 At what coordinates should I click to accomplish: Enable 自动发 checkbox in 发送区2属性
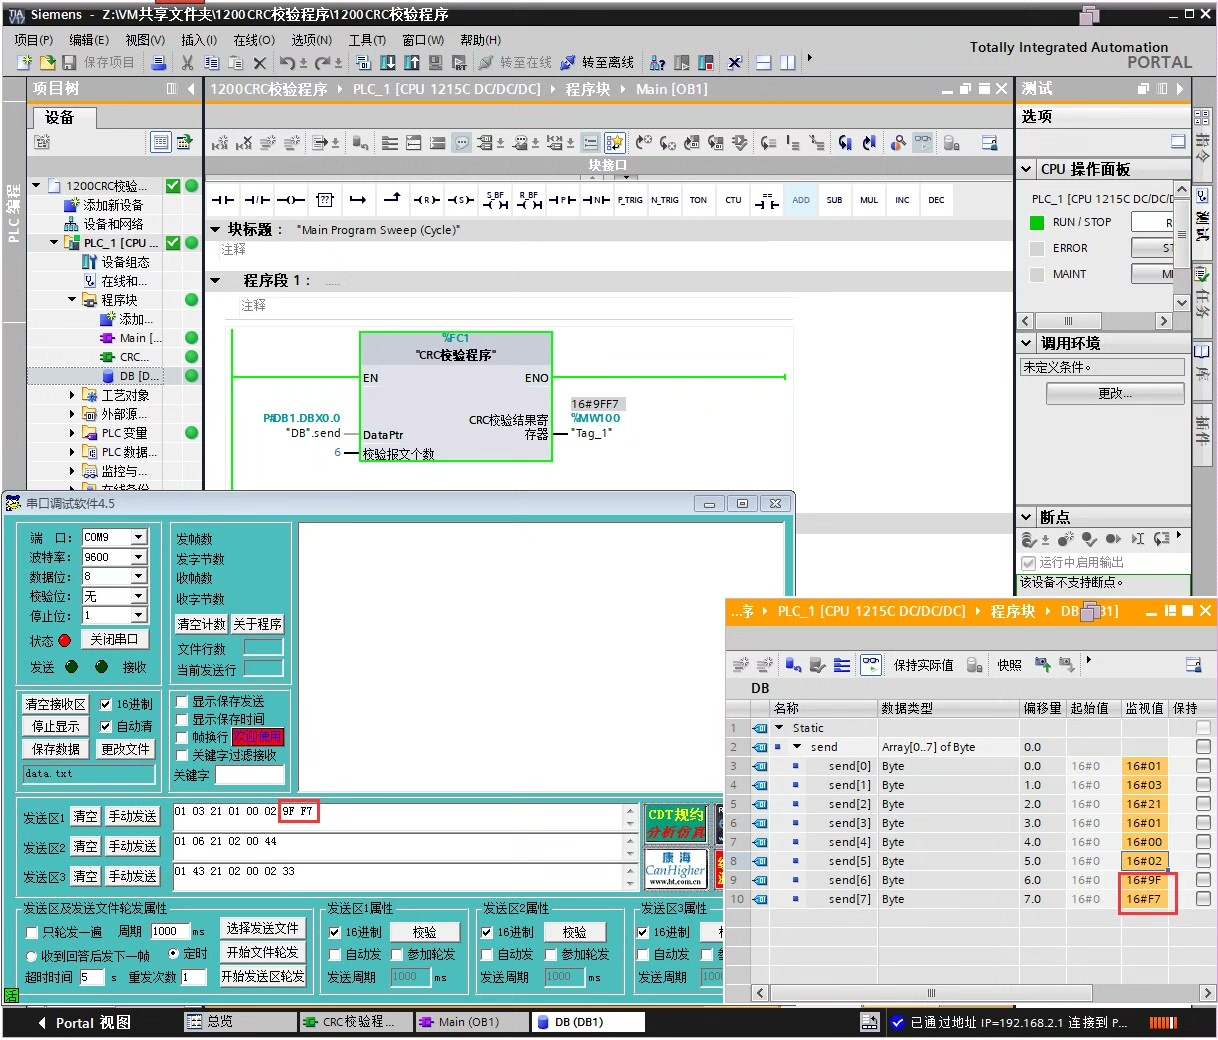(487, 955)
